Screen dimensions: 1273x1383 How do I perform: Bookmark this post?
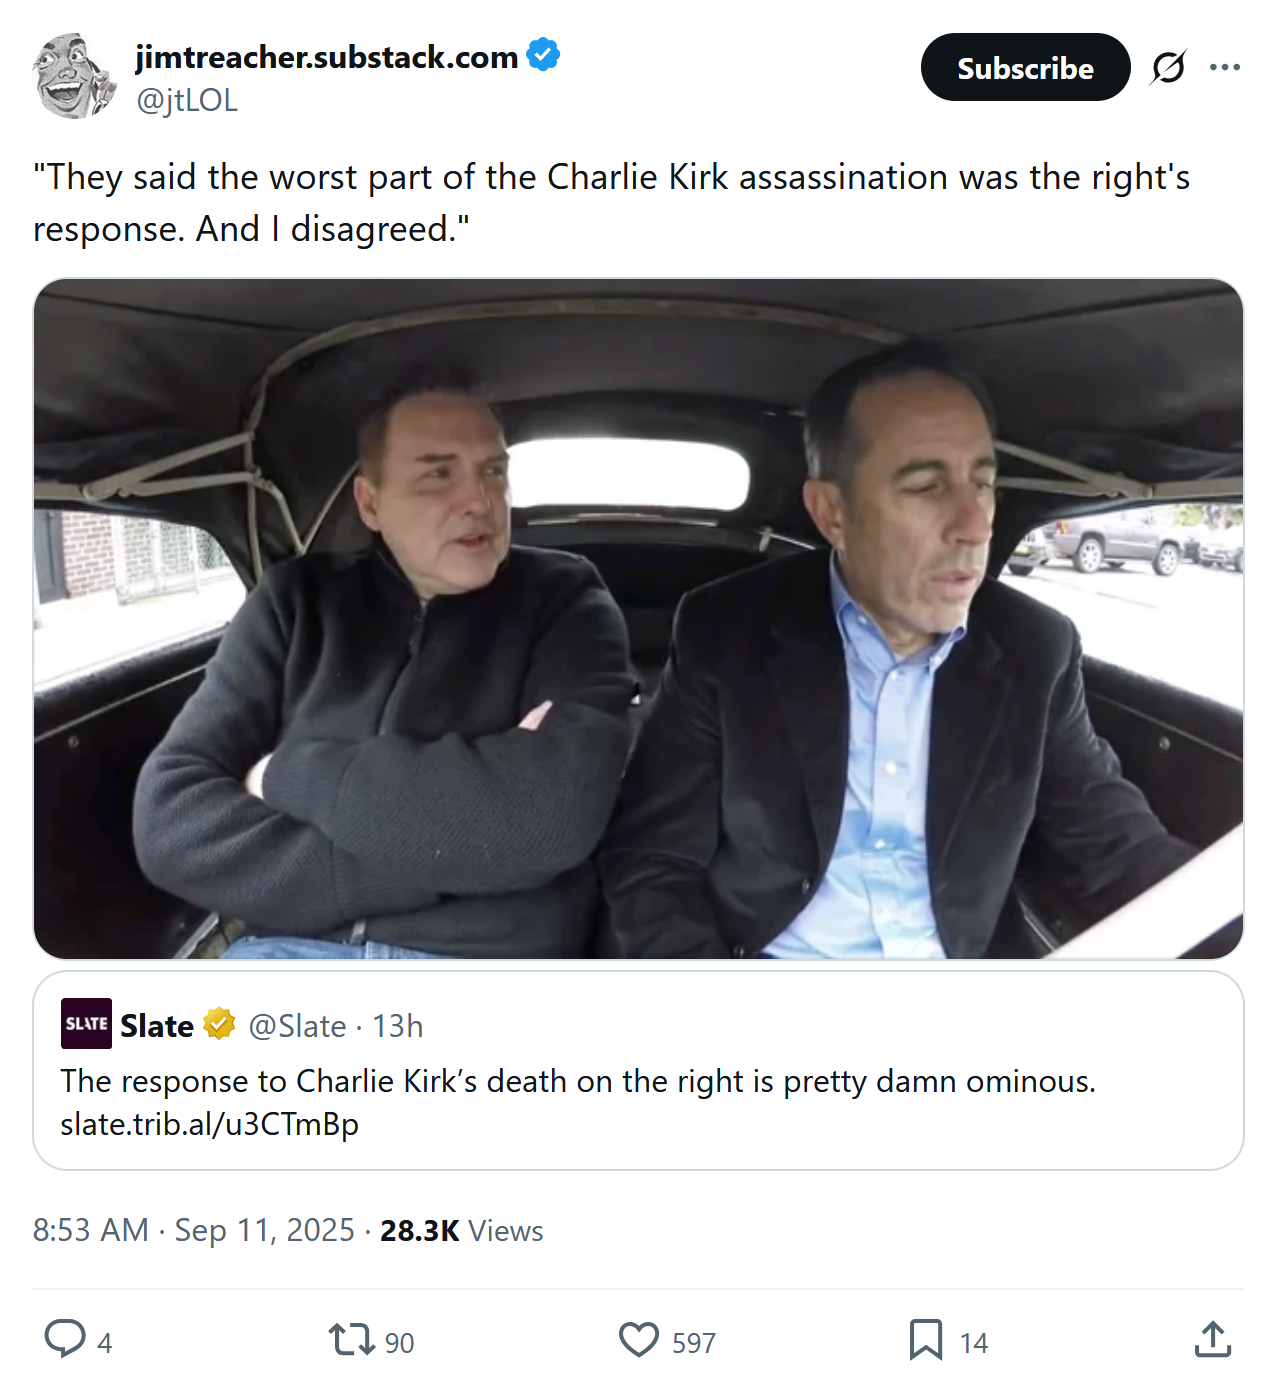click(x=925, y=1339)
